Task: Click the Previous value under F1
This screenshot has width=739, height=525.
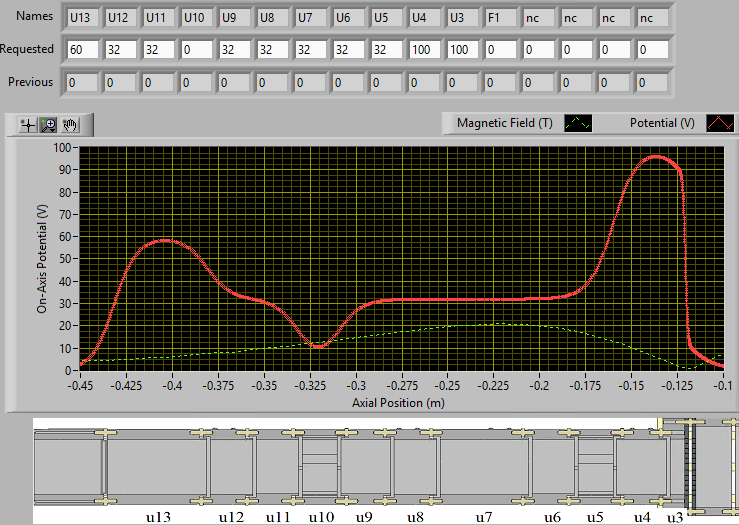Action: pyautogui.click(x=501, y=83)
